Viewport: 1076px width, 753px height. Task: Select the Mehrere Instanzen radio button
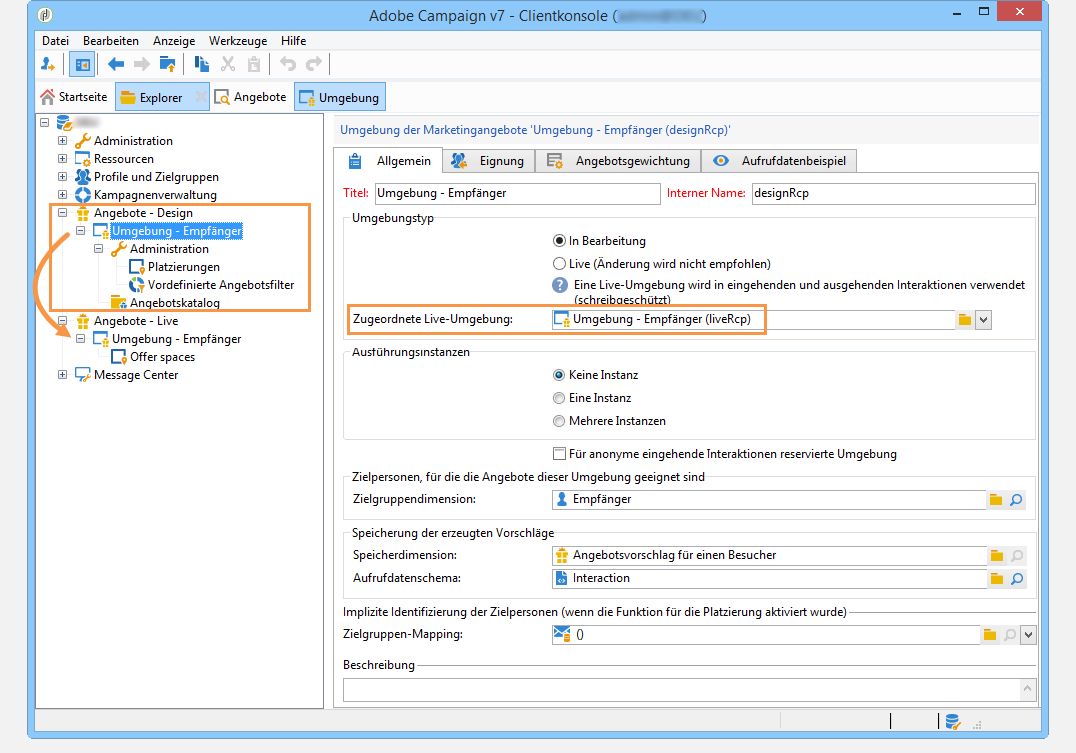pyautogui.click(x=559, y=421)
